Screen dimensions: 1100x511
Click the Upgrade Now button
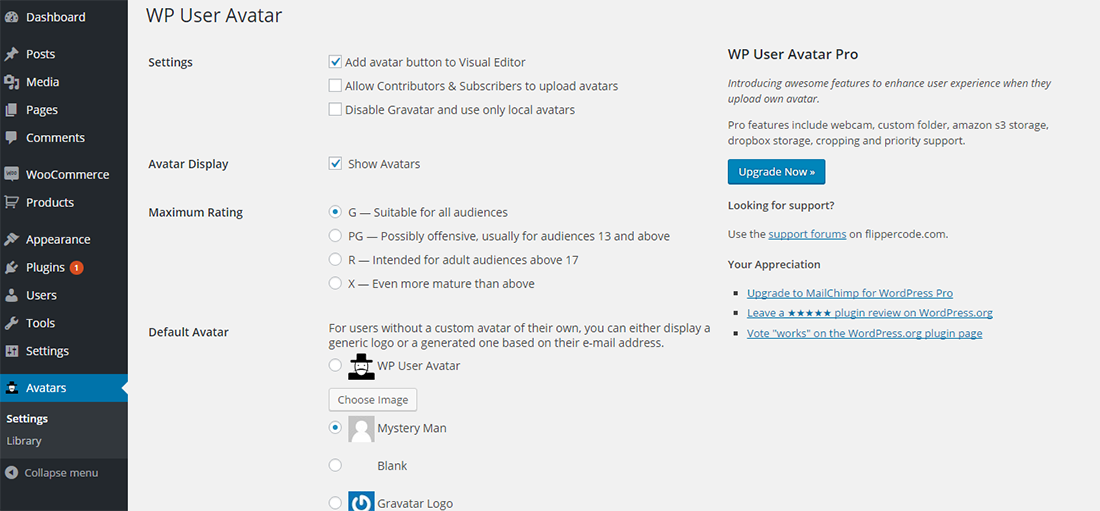(777, 172)
